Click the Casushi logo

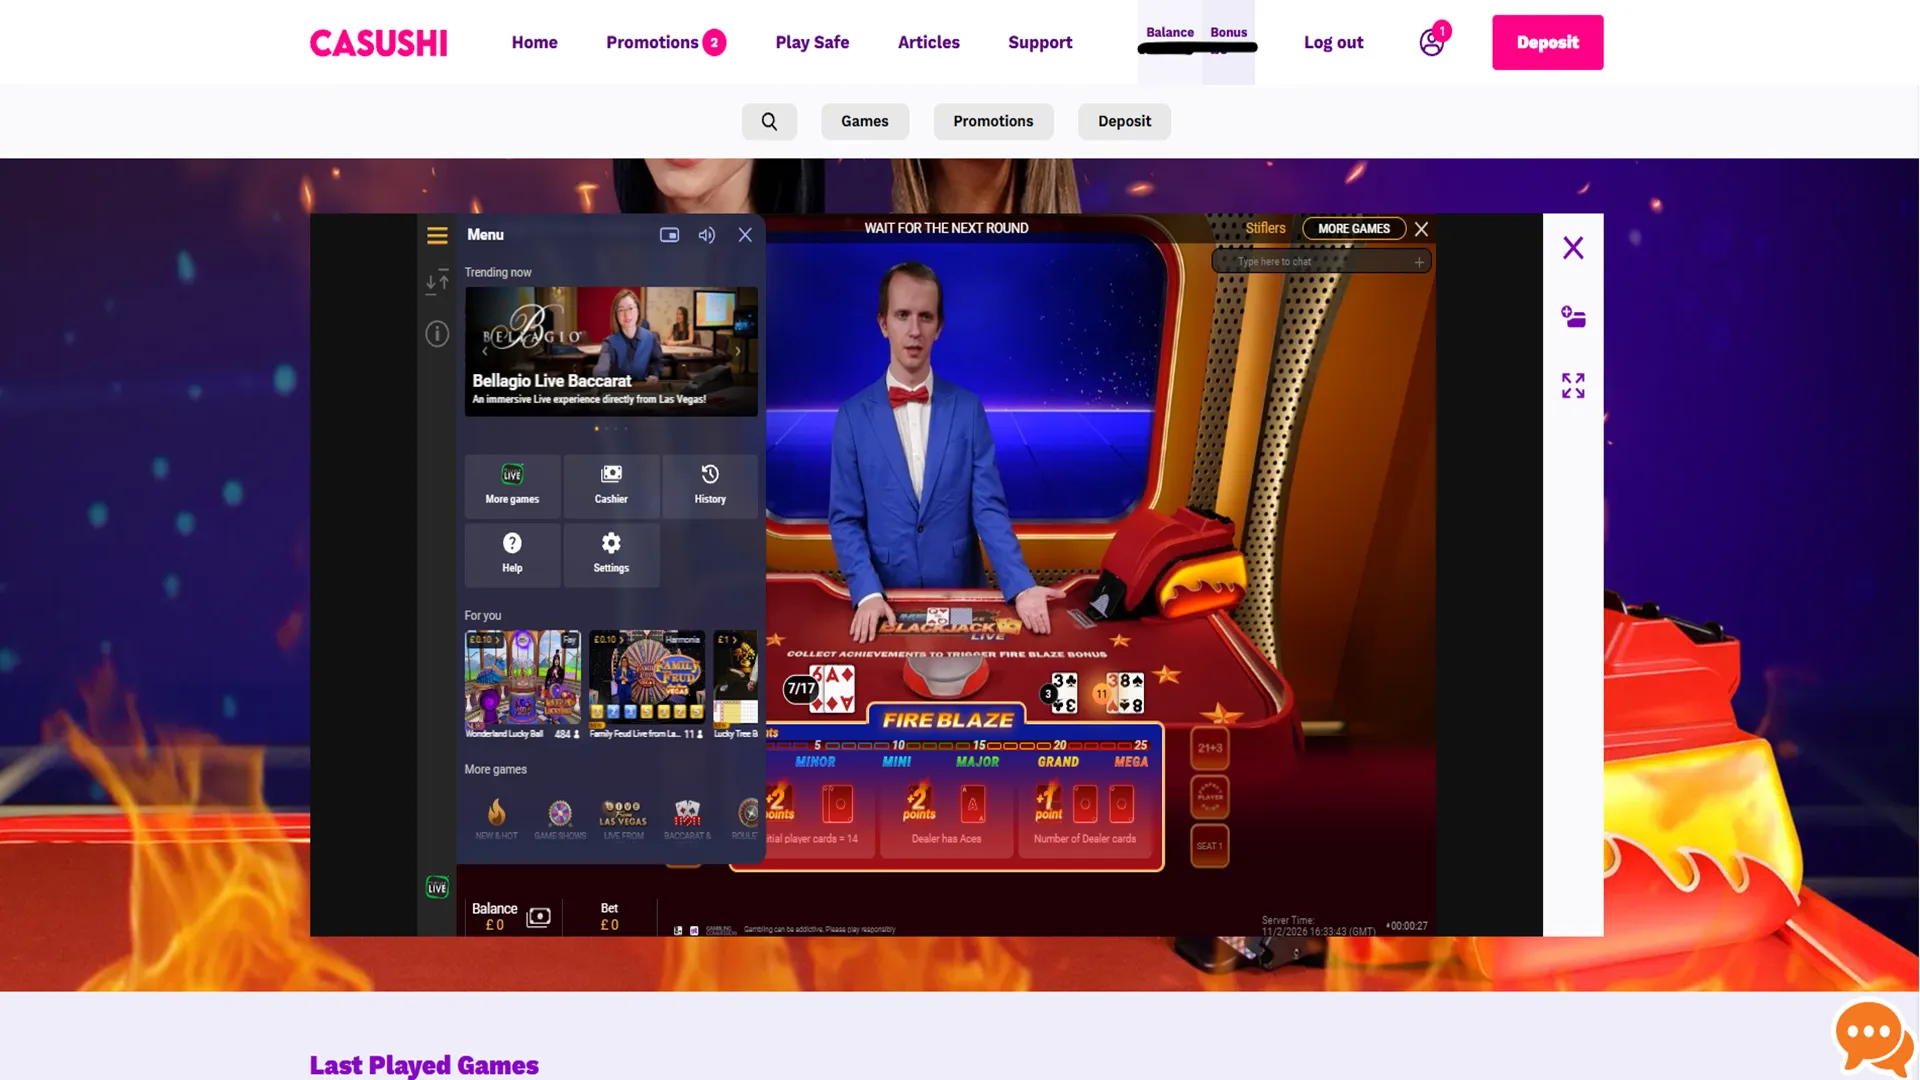379,43
